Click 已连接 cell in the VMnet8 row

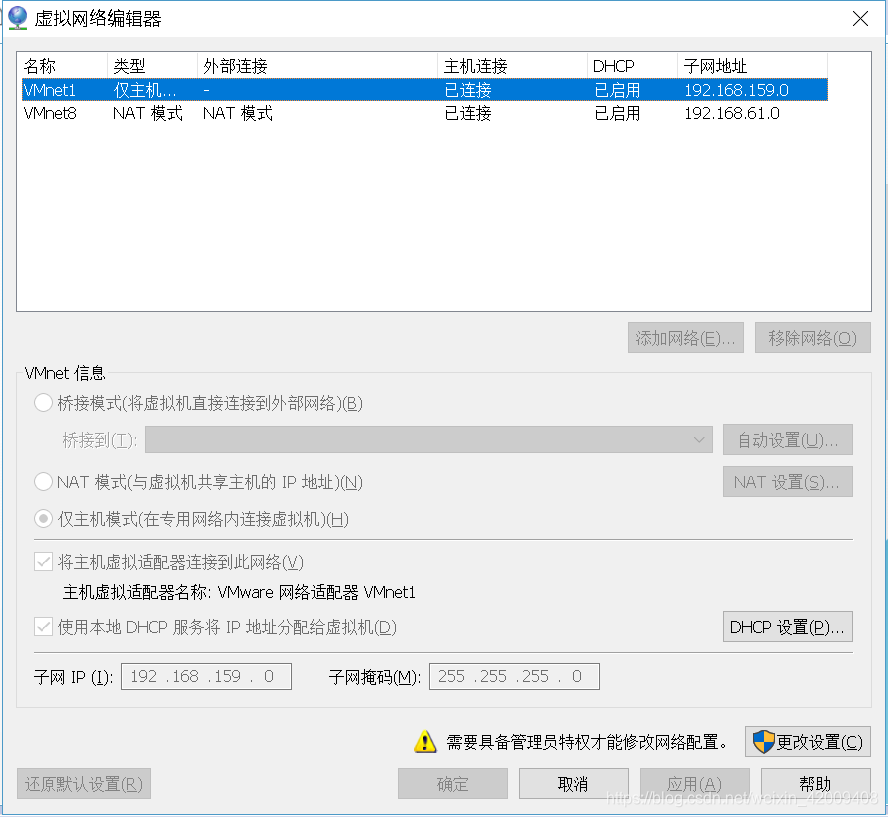point(468,113)
